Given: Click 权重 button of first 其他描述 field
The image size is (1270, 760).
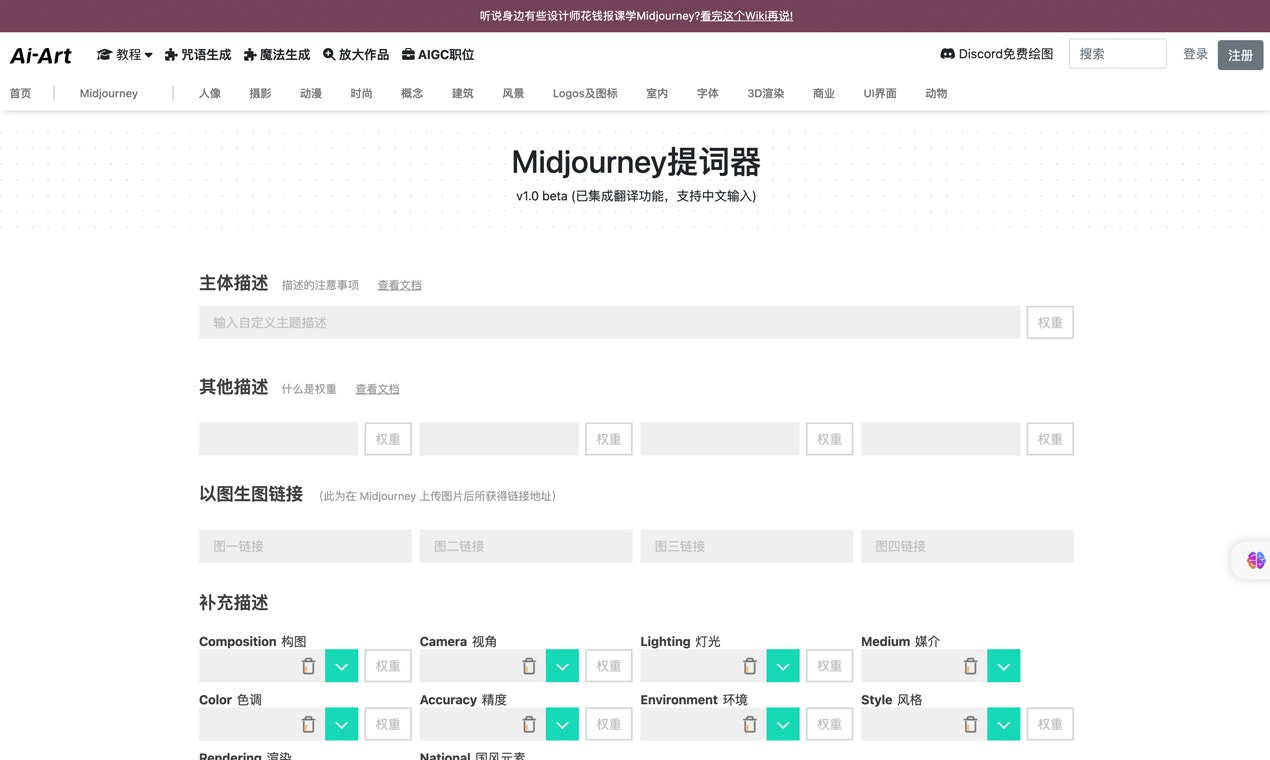Looking at the screenshot, I should pos(388,439).
